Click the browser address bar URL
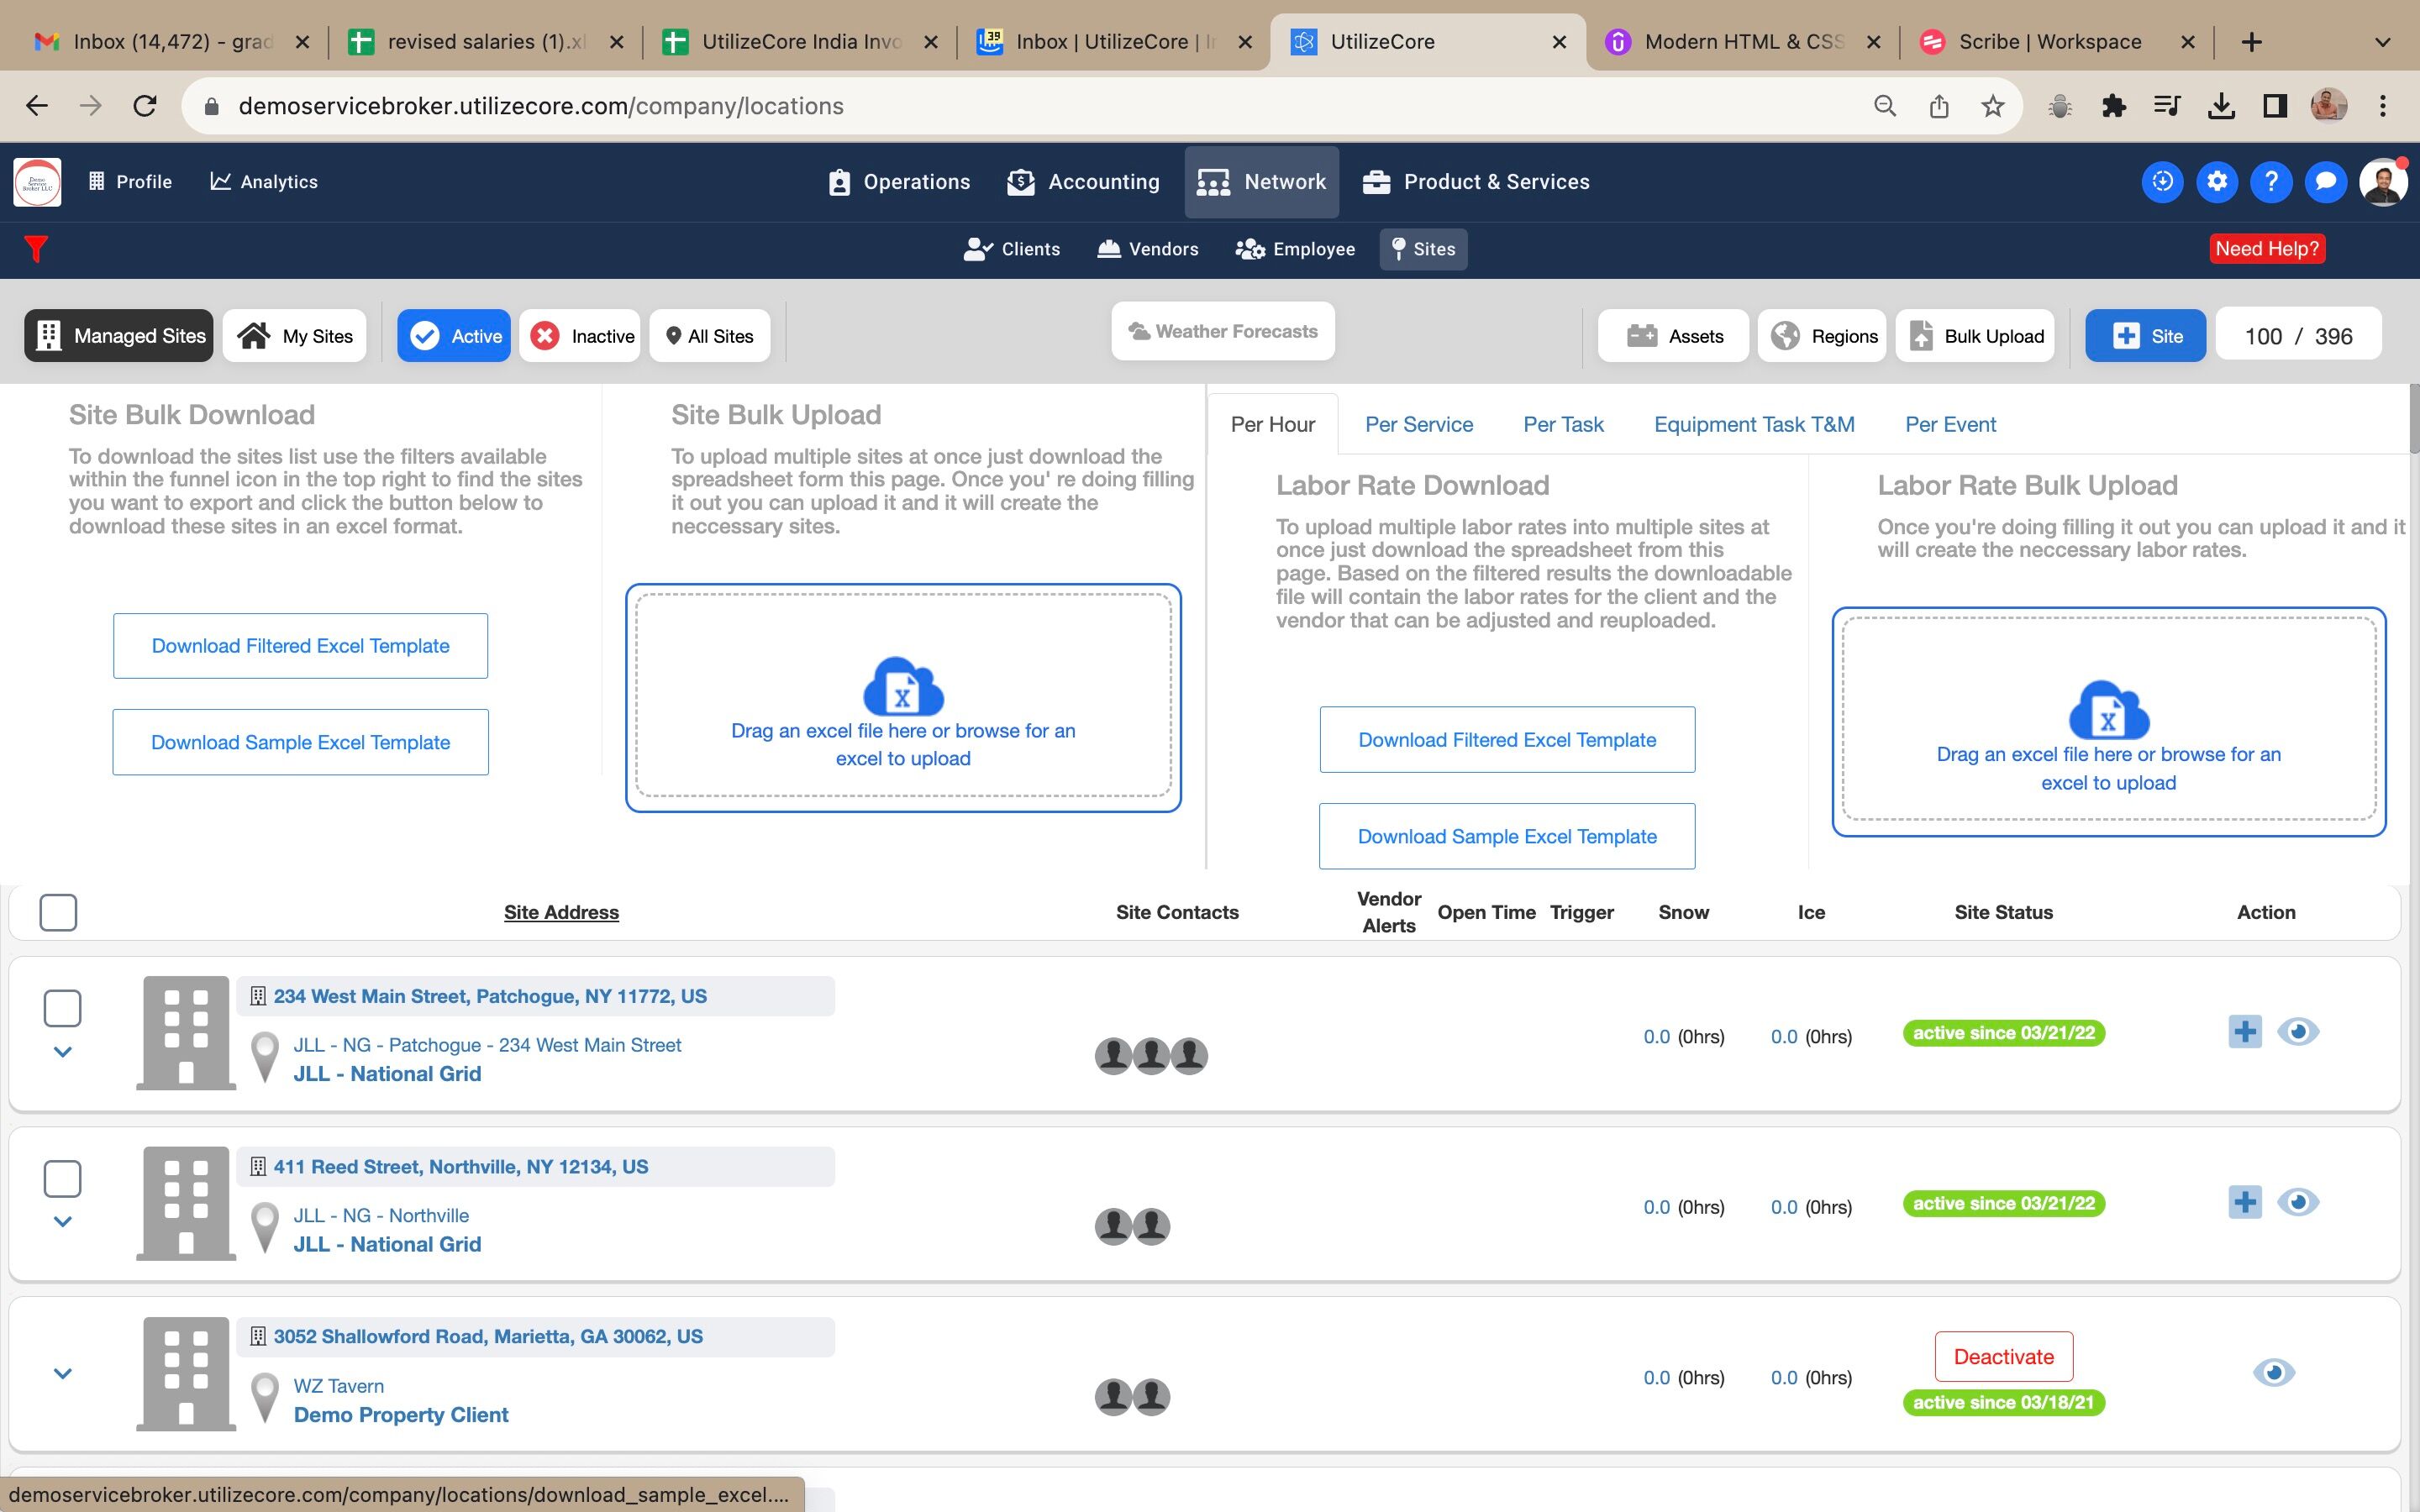This screenshot has height=1512, width=2420. point(540,106)
